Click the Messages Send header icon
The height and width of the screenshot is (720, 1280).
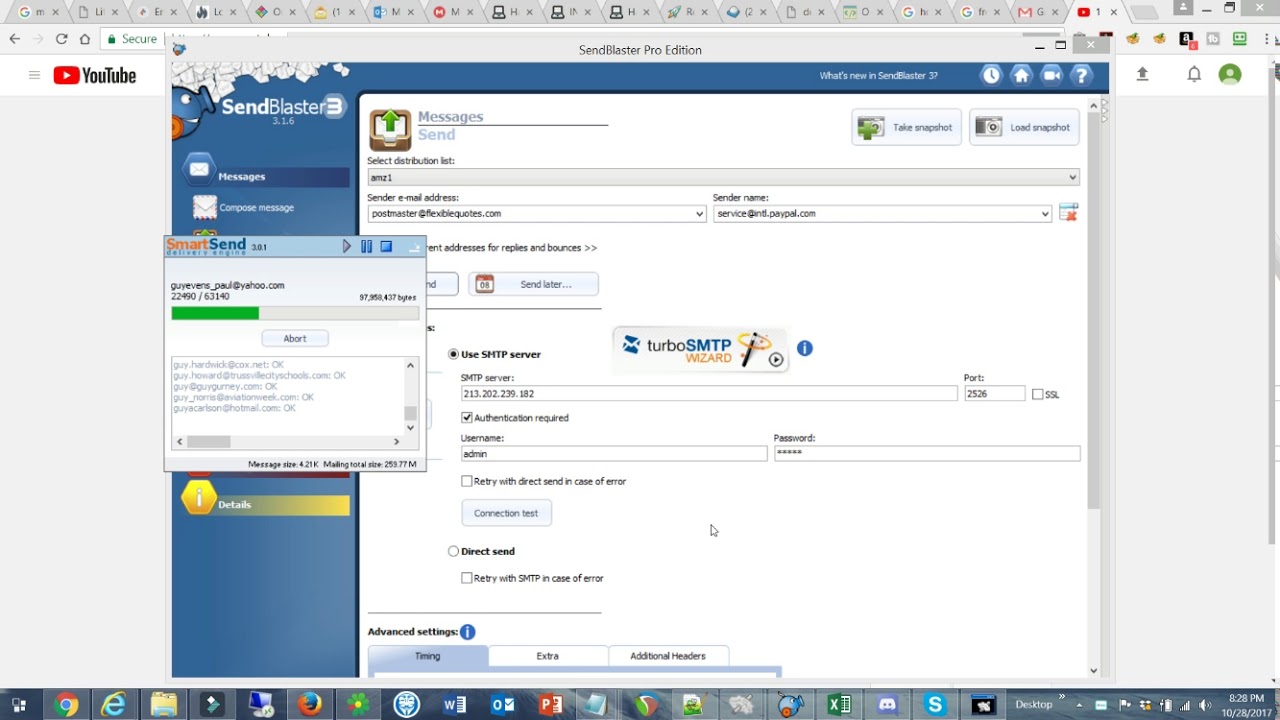click(390, 130)
